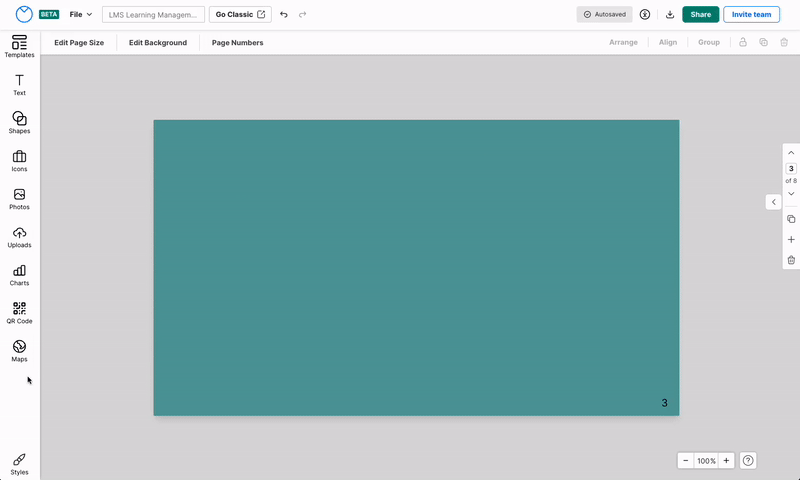Open the Photos panel
Screen dimensions: 800x480
[x=19, y=198]
